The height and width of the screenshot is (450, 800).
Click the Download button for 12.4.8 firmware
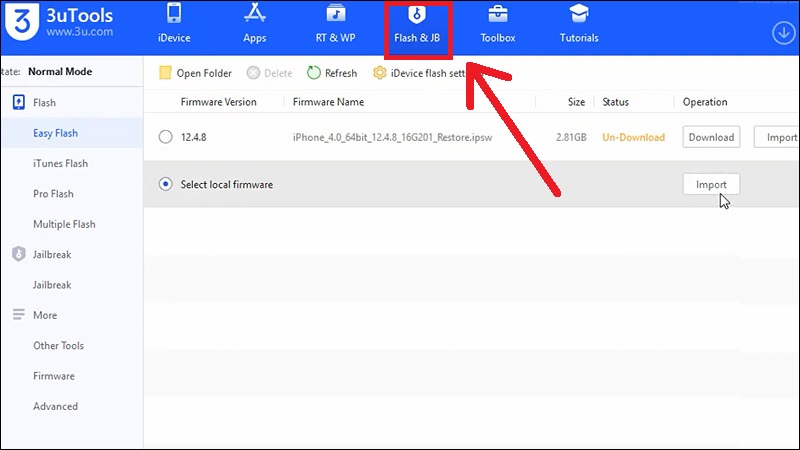[x=711, y=137]
